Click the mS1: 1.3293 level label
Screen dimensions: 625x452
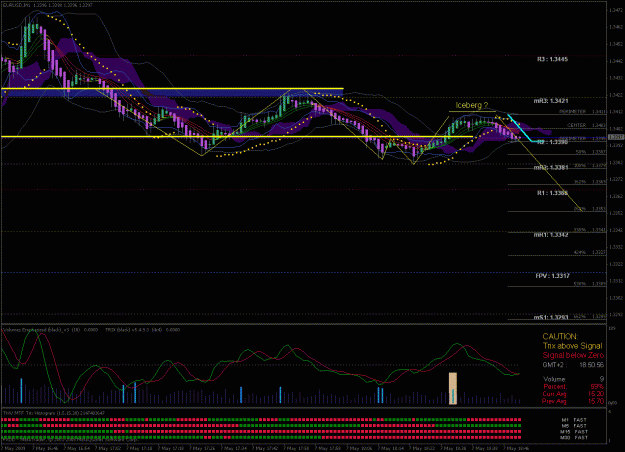click(x=551, y=318)
